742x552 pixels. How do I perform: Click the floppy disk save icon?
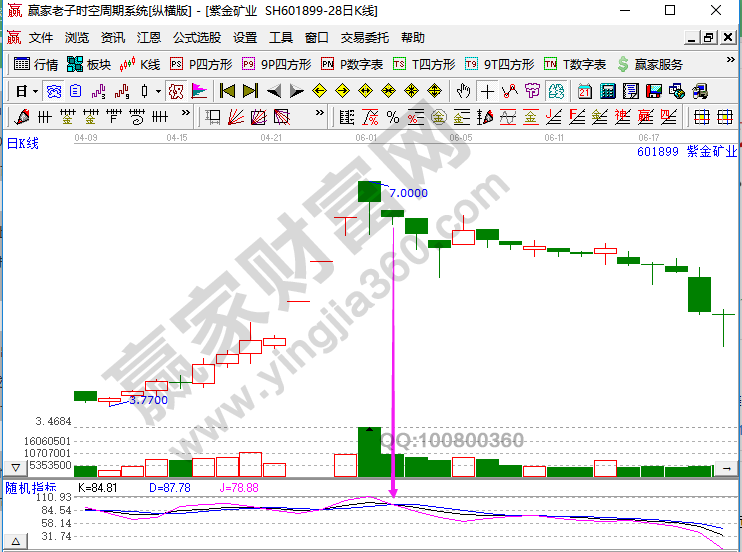655,91
